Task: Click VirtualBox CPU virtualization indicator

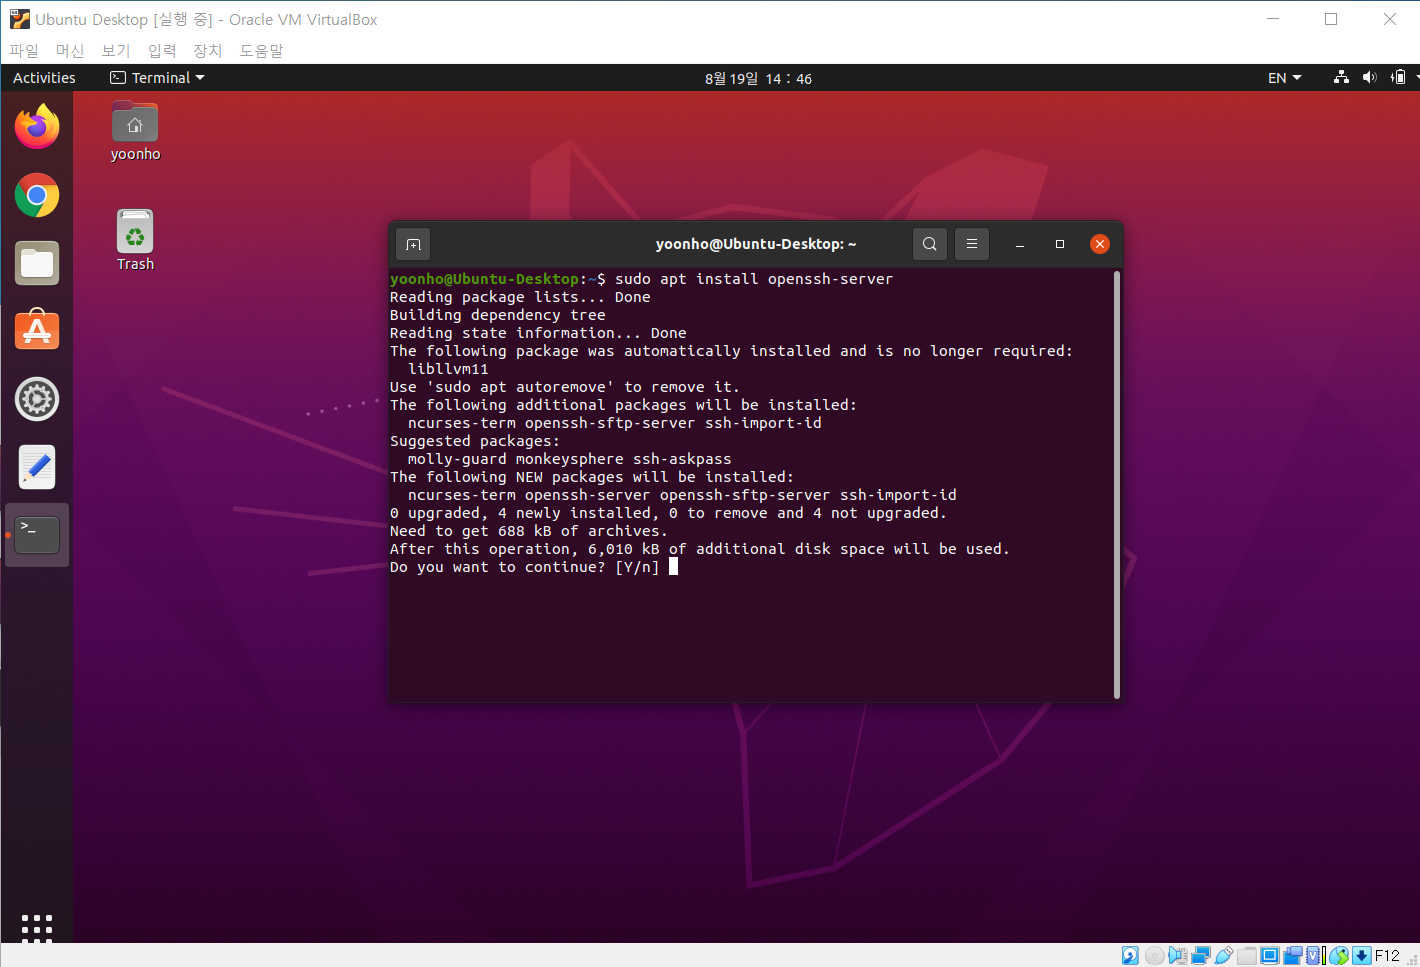Action: coord(1314,956)
